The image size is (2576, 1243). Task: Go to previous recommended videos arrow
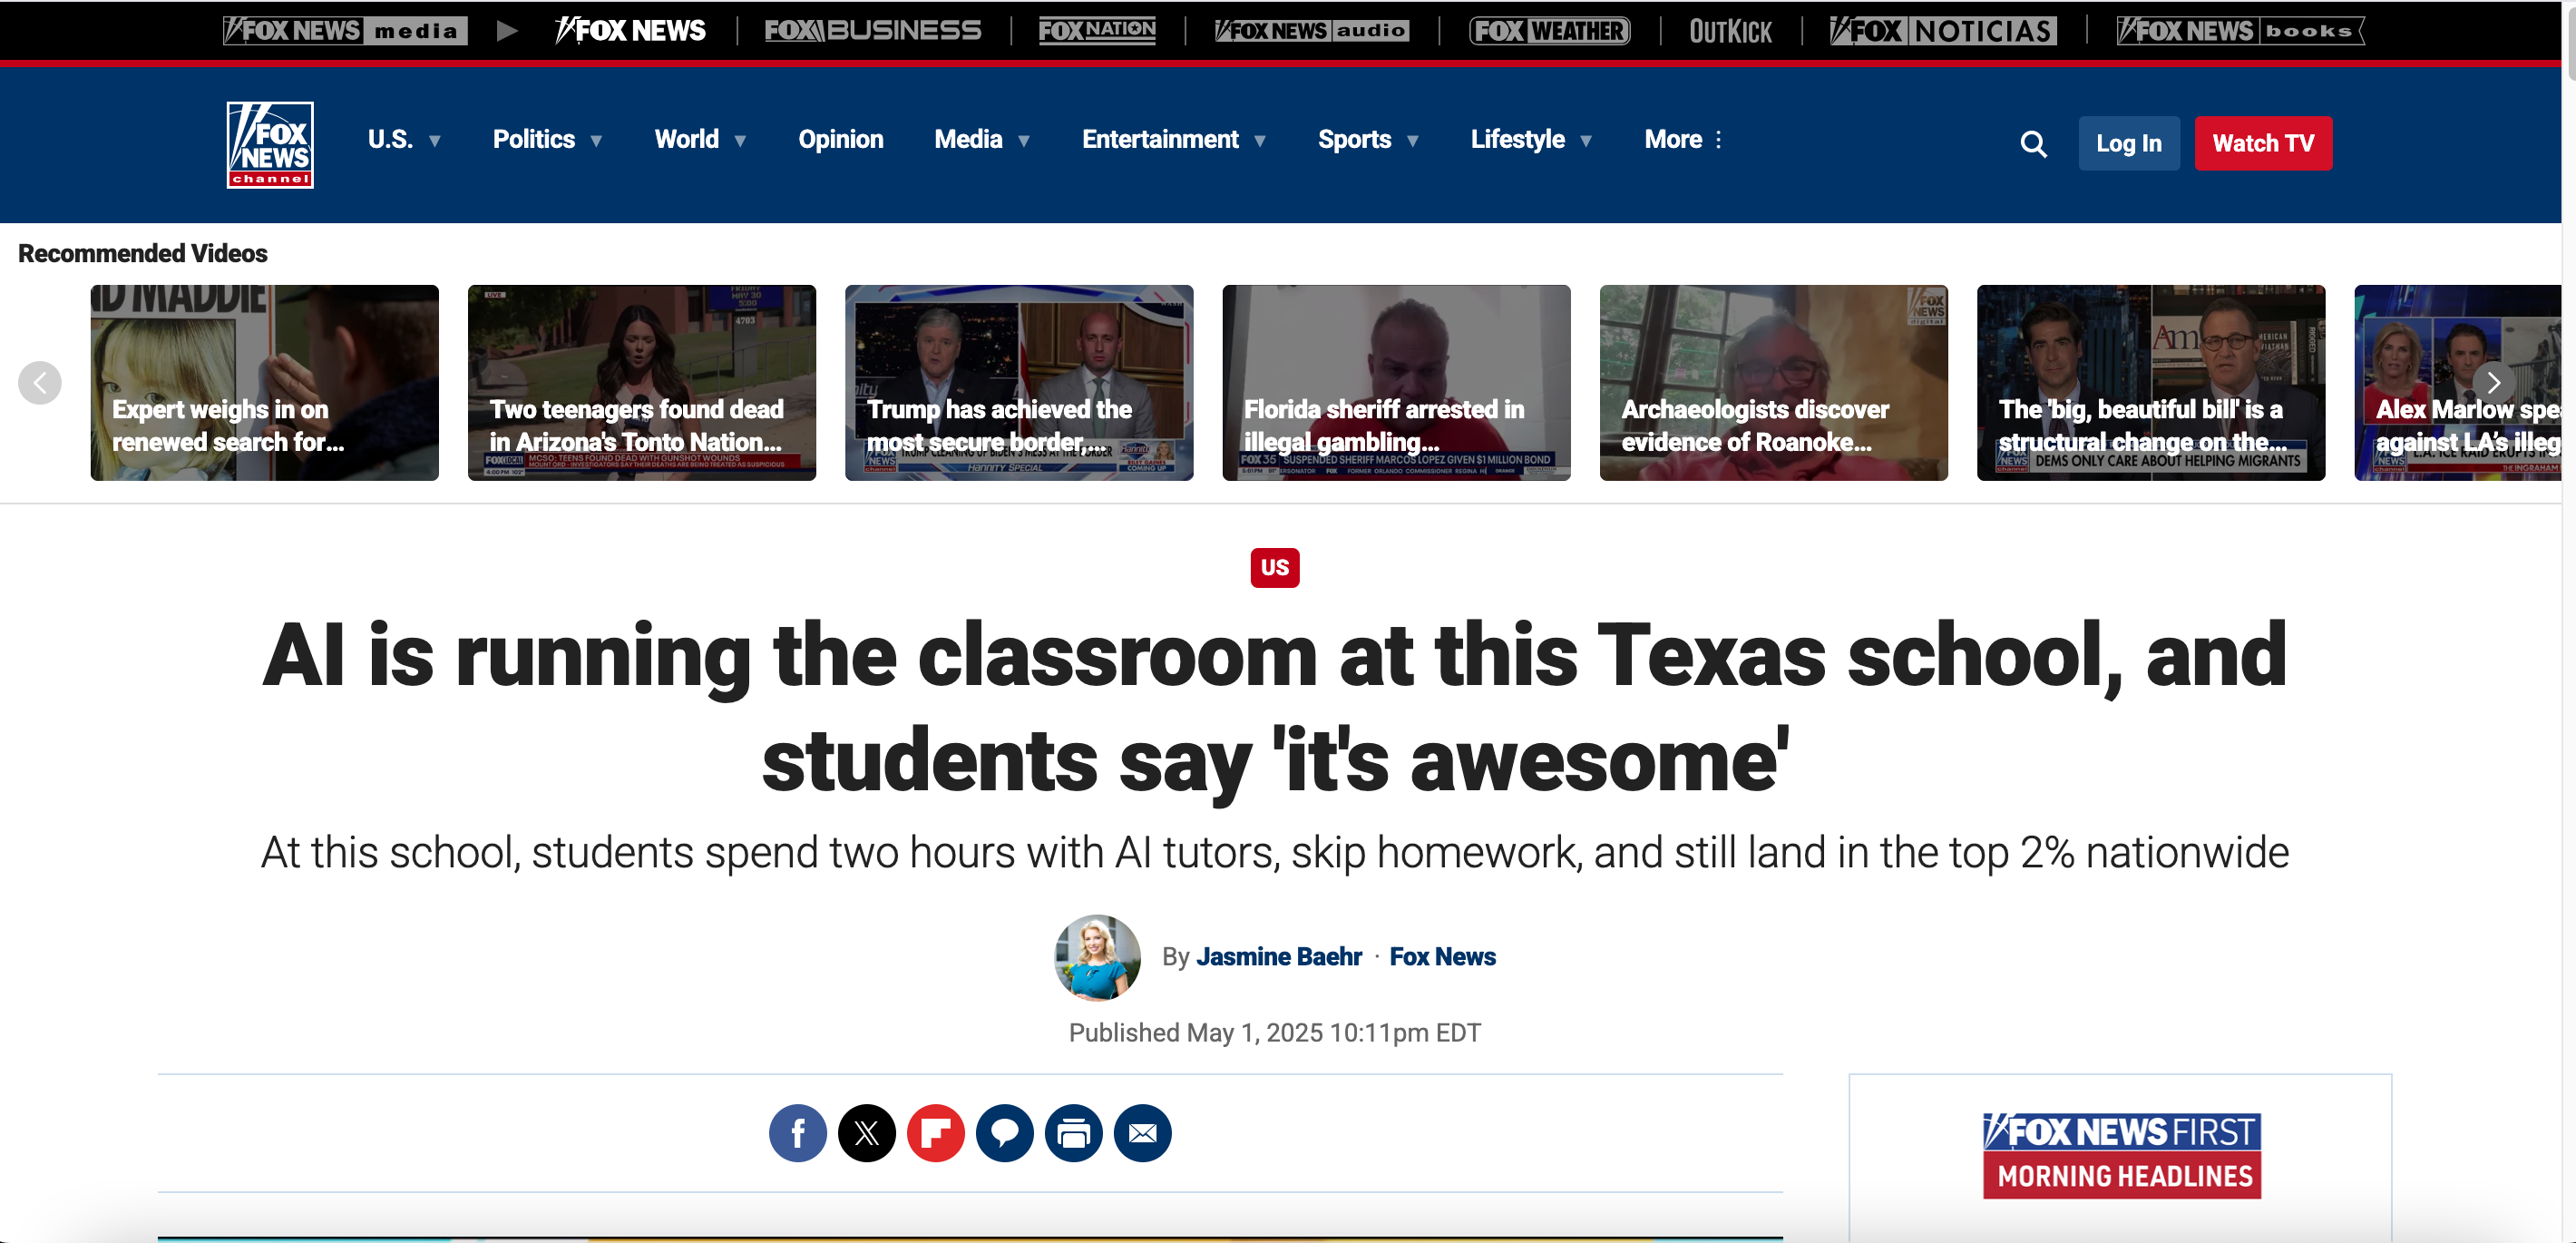pos(40,383)
